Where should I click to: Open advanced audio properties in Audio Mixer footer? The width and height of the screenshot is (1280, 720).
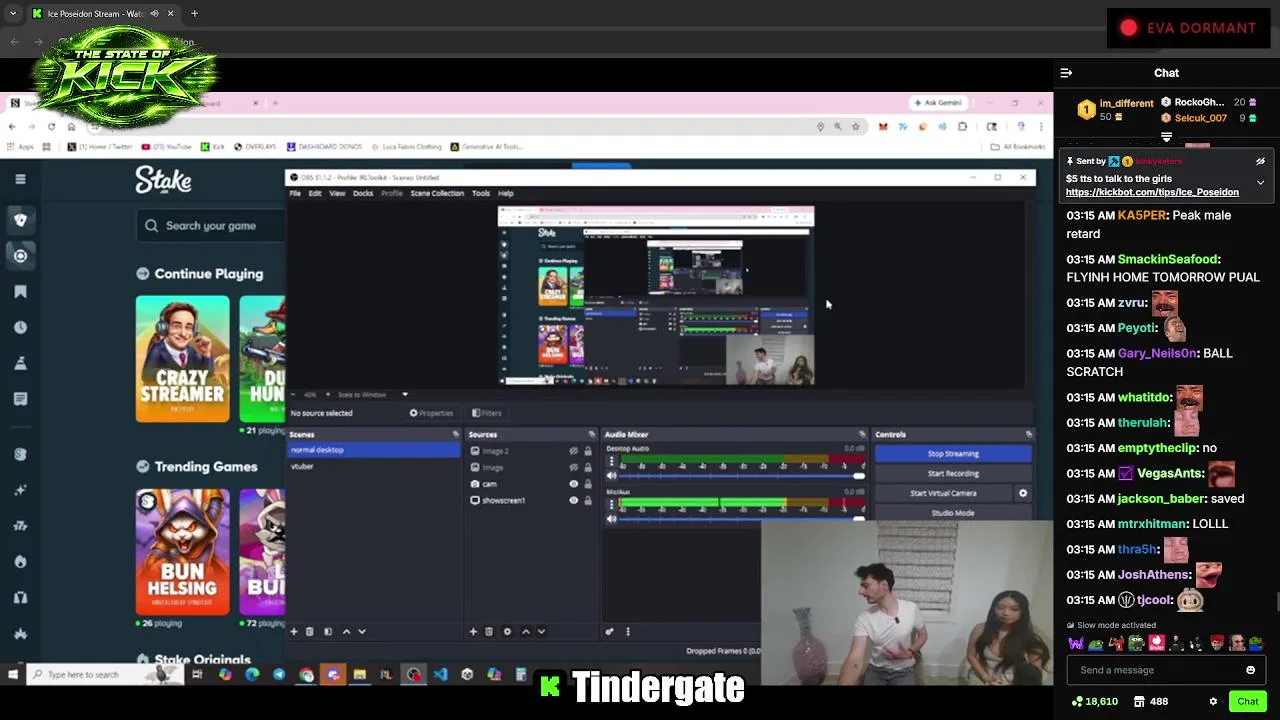(609, 631)
